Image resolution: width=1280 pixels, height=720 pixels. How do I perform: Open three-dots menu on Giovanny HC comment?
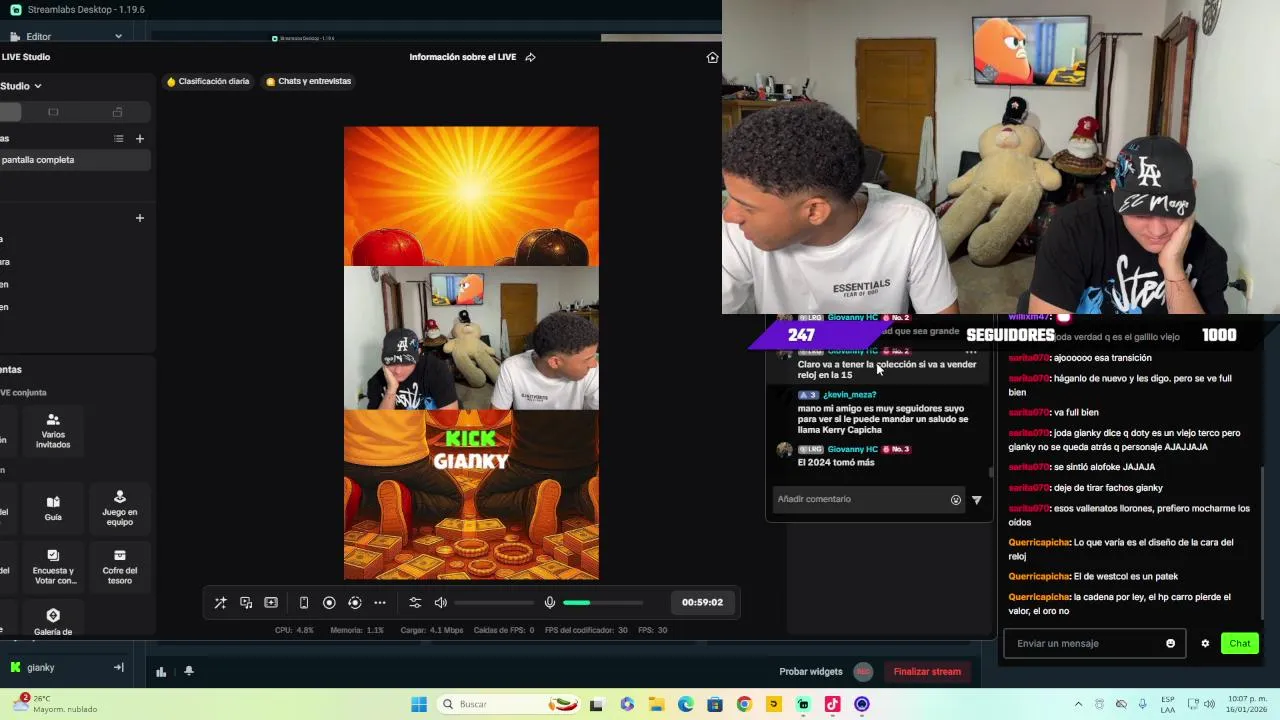[x=971, y=352]
